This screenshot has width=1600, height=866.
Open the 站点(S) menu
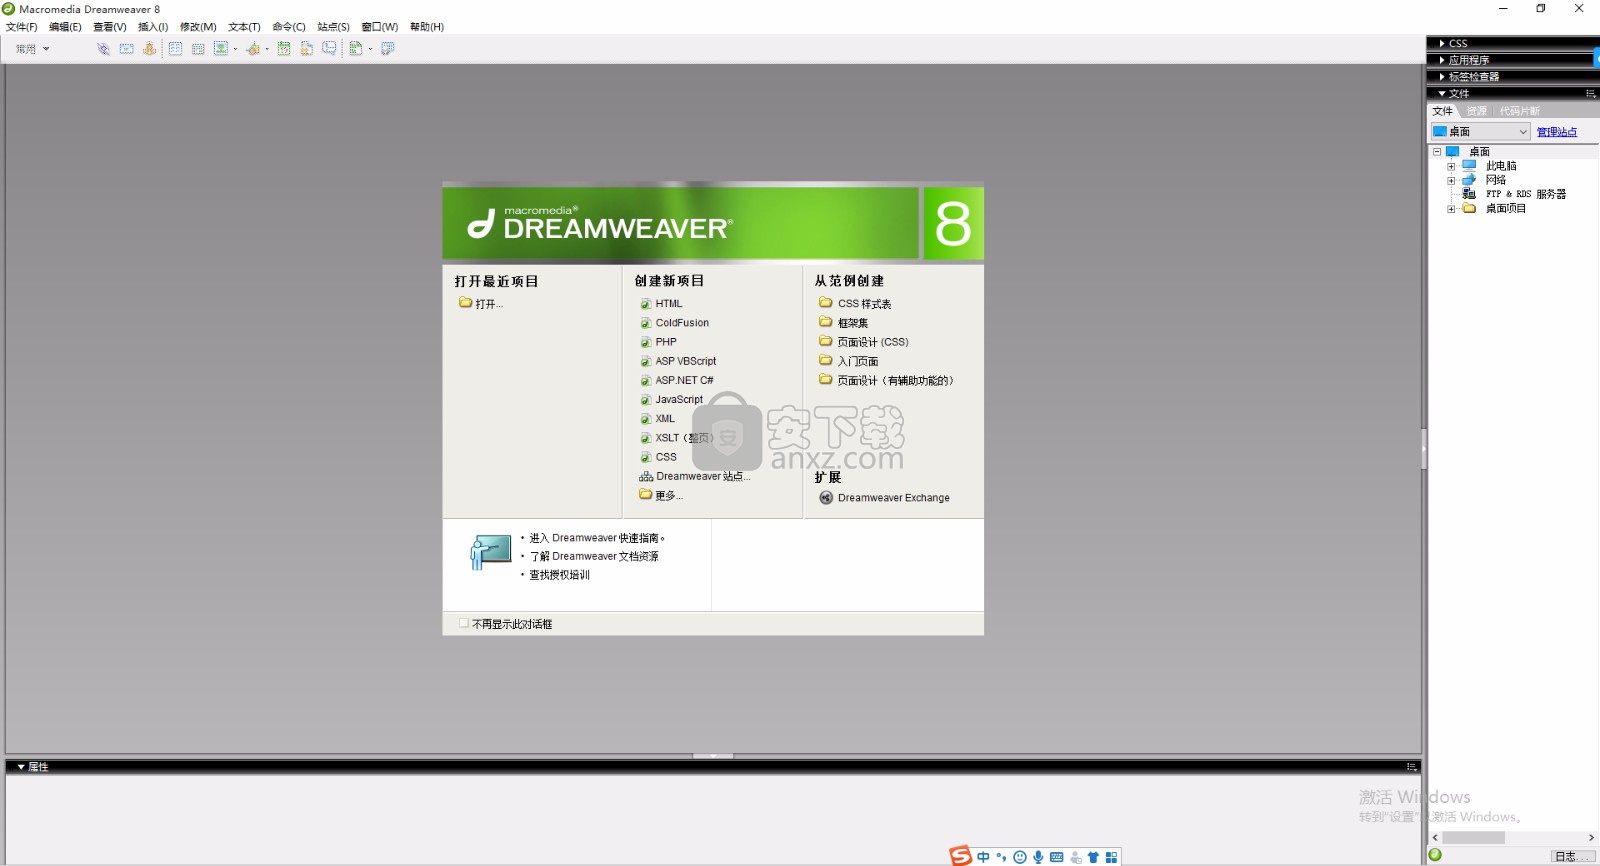pyautogui.click(x=333, y=27)
